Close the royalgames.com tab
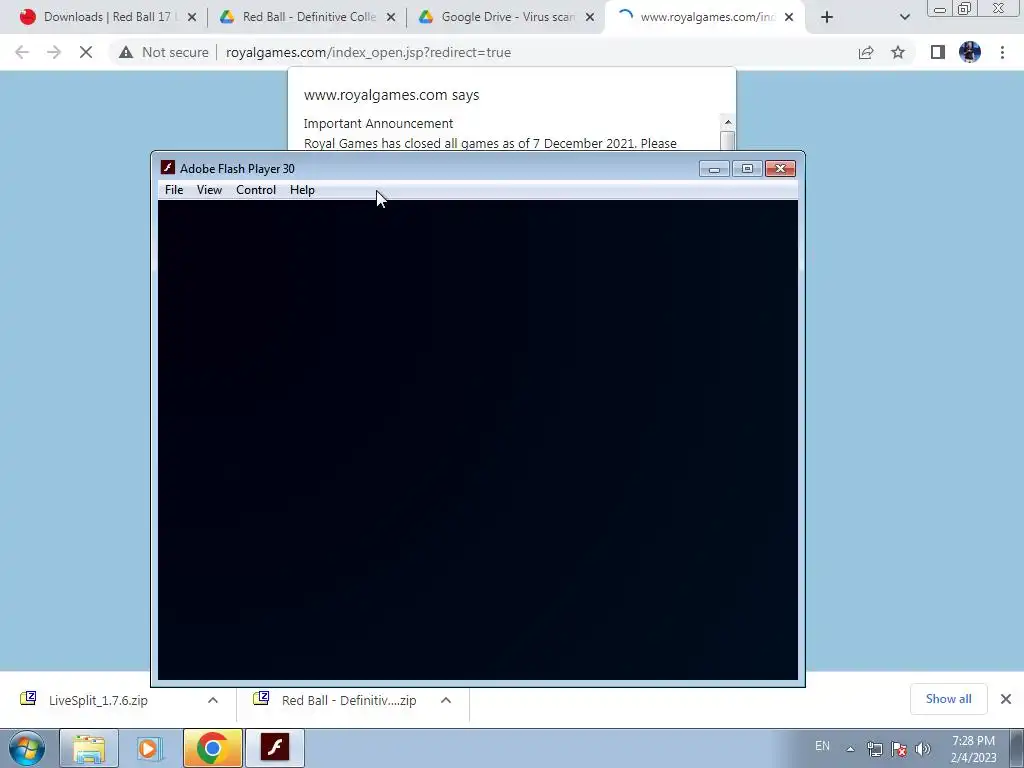The height and width of the screenshot is (768, 1024). click(789, 18)
